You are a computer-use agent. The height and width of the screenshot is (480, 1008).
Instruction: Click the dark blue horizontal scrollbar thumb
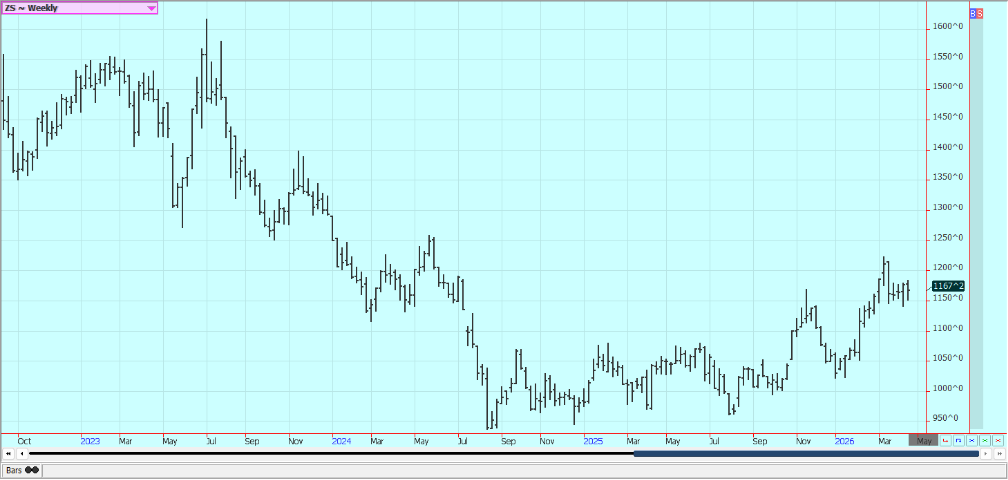[805, 454]
